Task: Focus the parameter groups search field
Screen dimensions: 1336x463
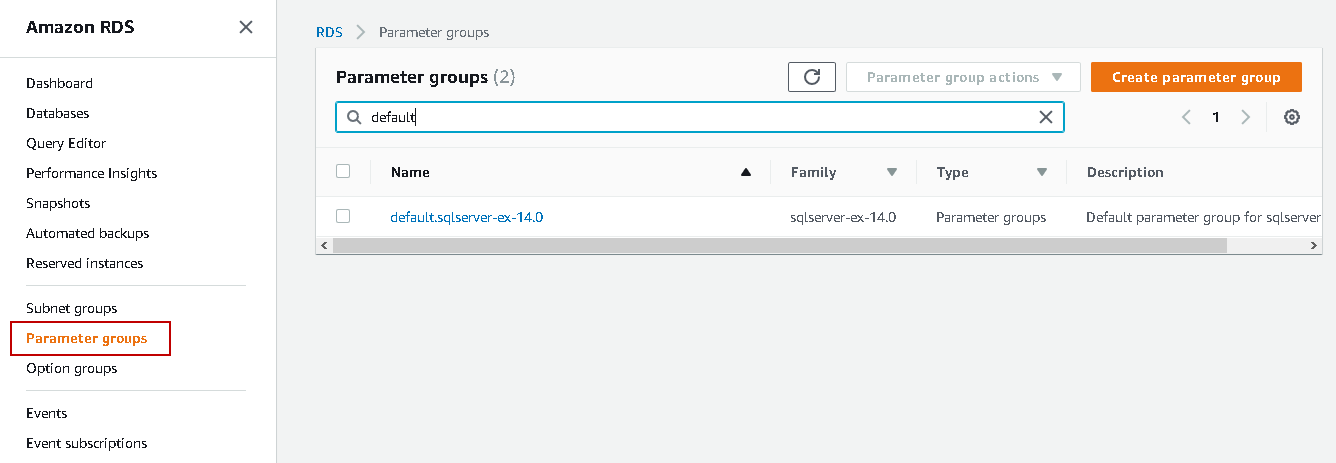Action: pyautogui.click(x=700, y=117)
